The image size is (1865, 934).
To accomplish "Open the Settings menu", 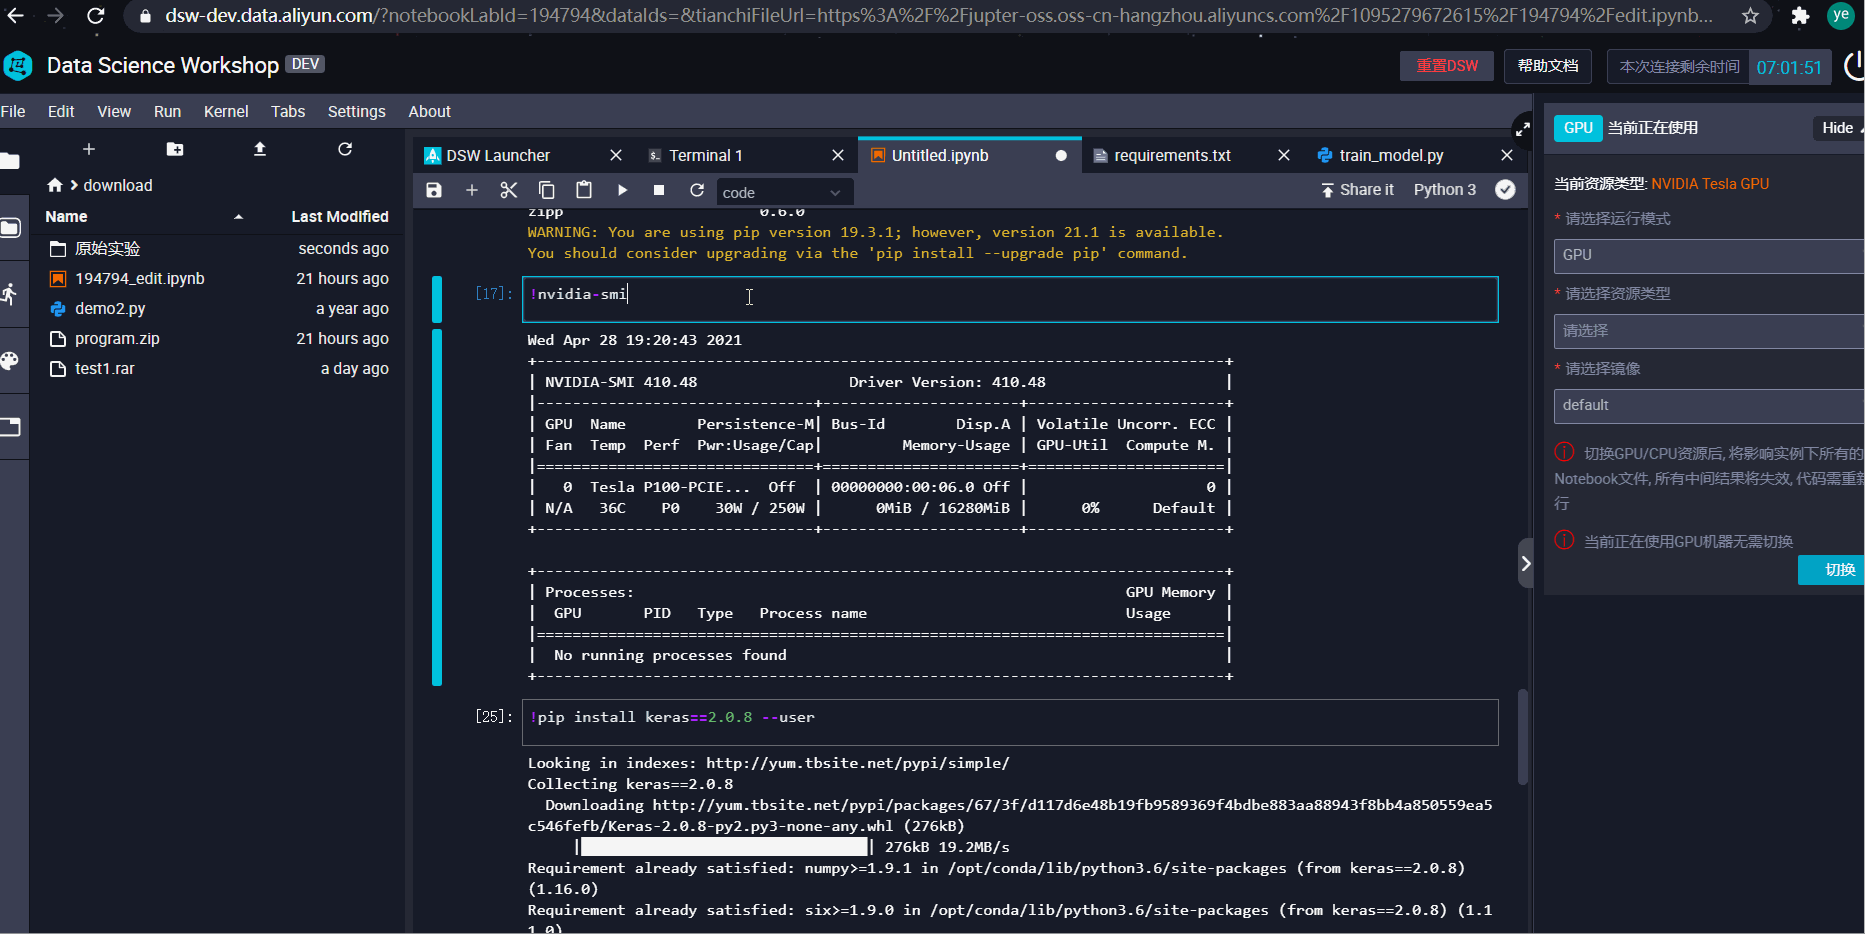I will pos(356,111).
